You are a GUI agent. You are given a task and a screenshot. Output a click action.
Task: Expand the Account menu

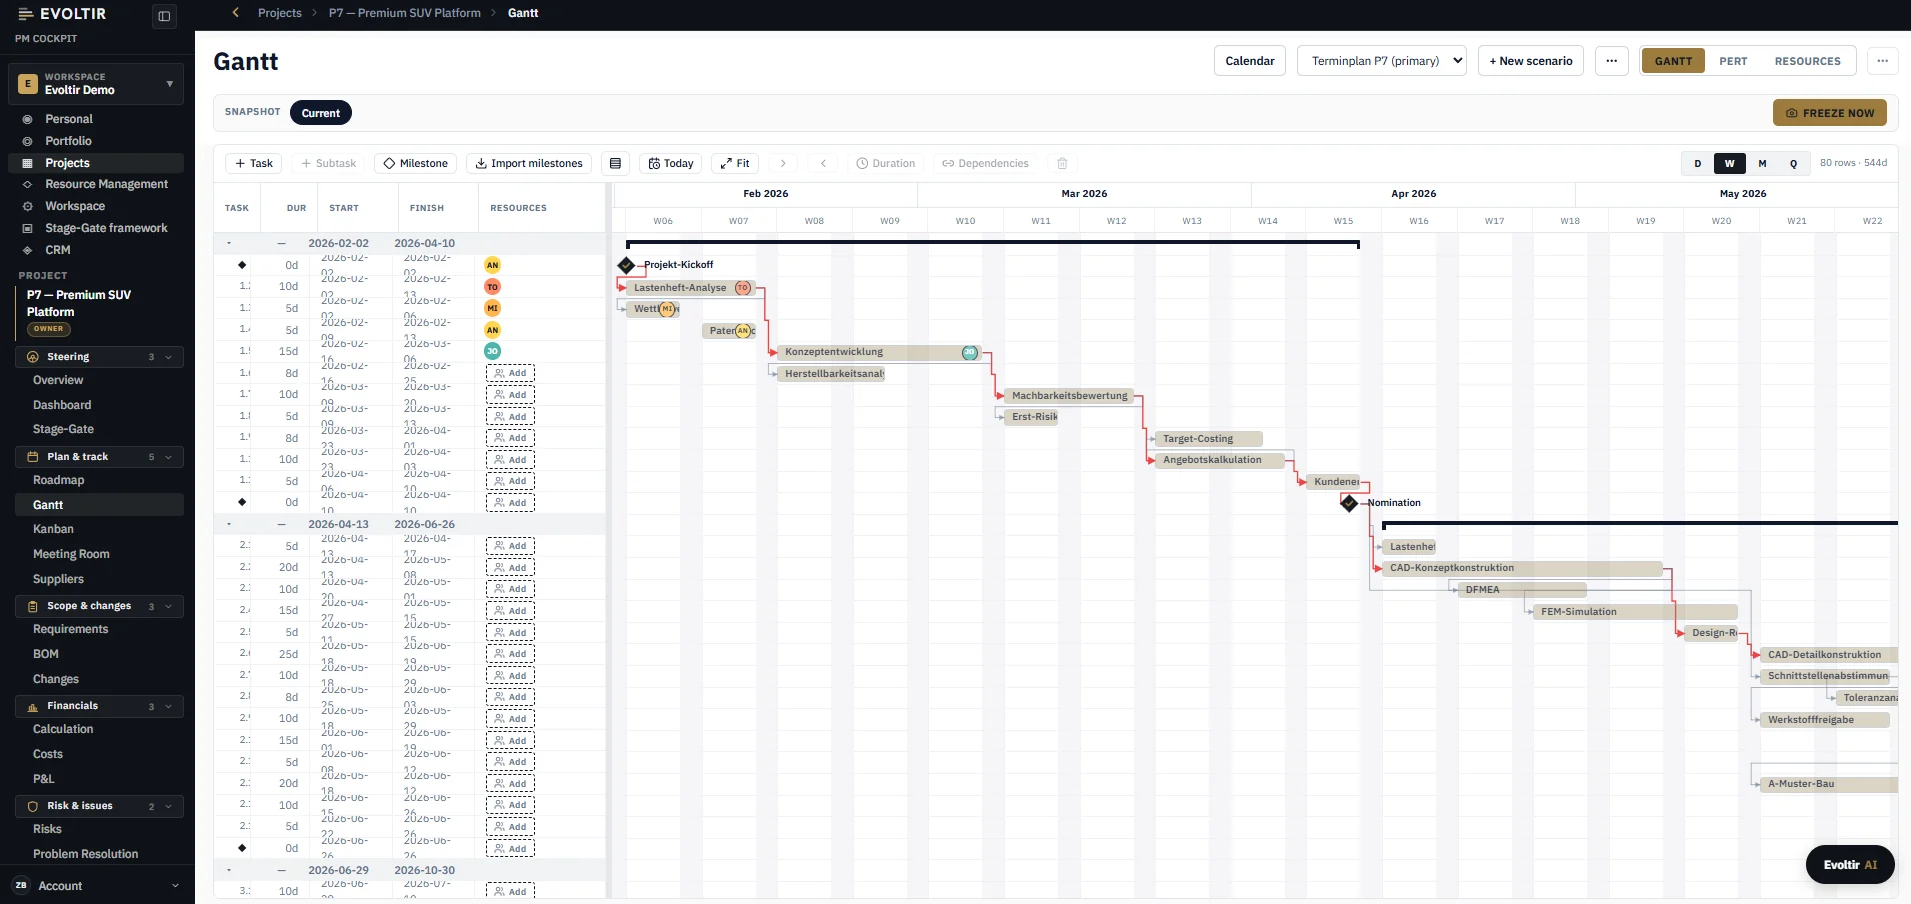[x=97, y=886]
